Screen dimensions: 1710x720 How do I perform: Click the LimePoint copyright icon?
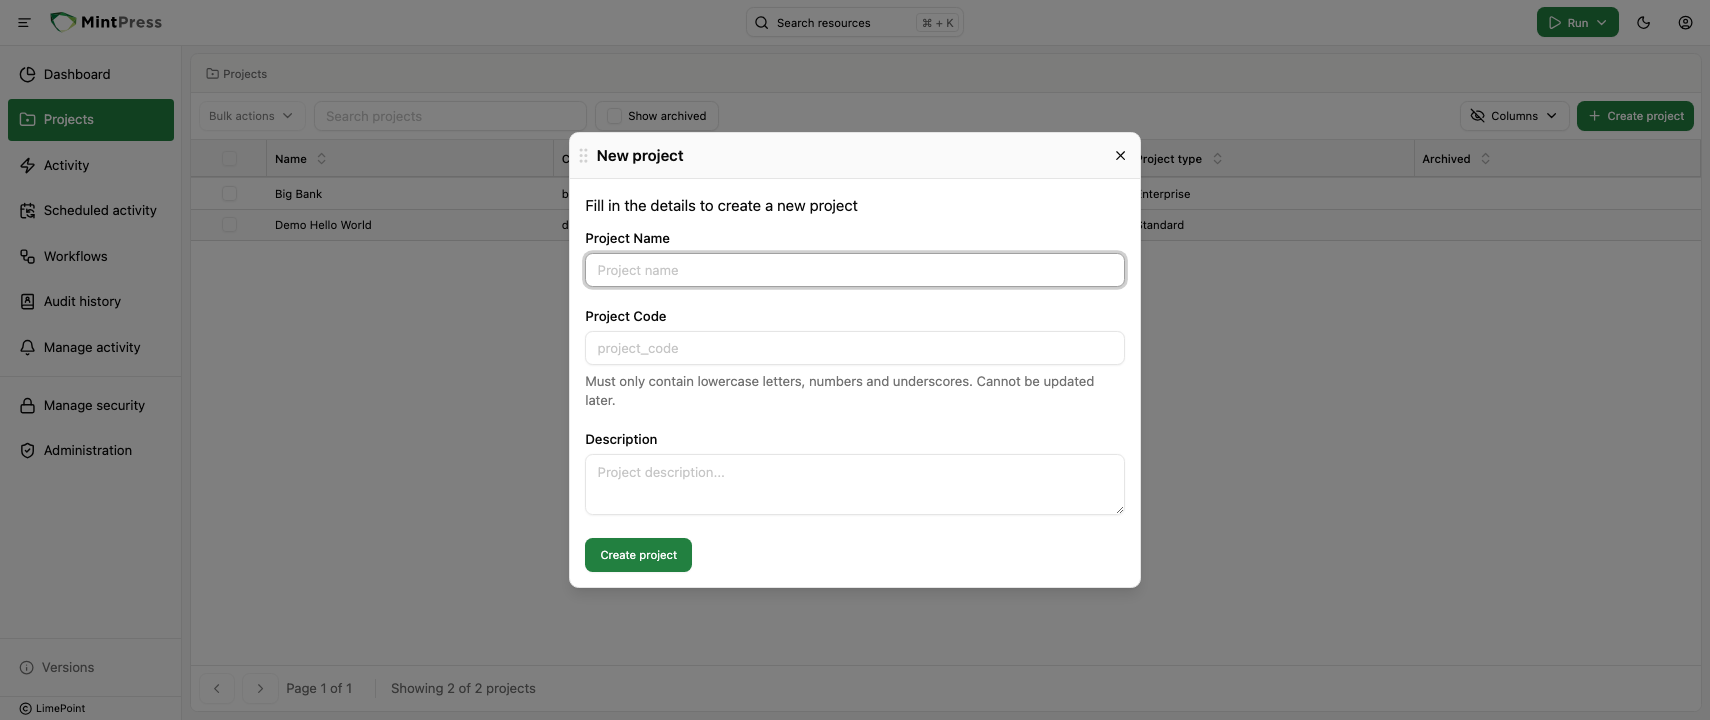click(25, 708)
